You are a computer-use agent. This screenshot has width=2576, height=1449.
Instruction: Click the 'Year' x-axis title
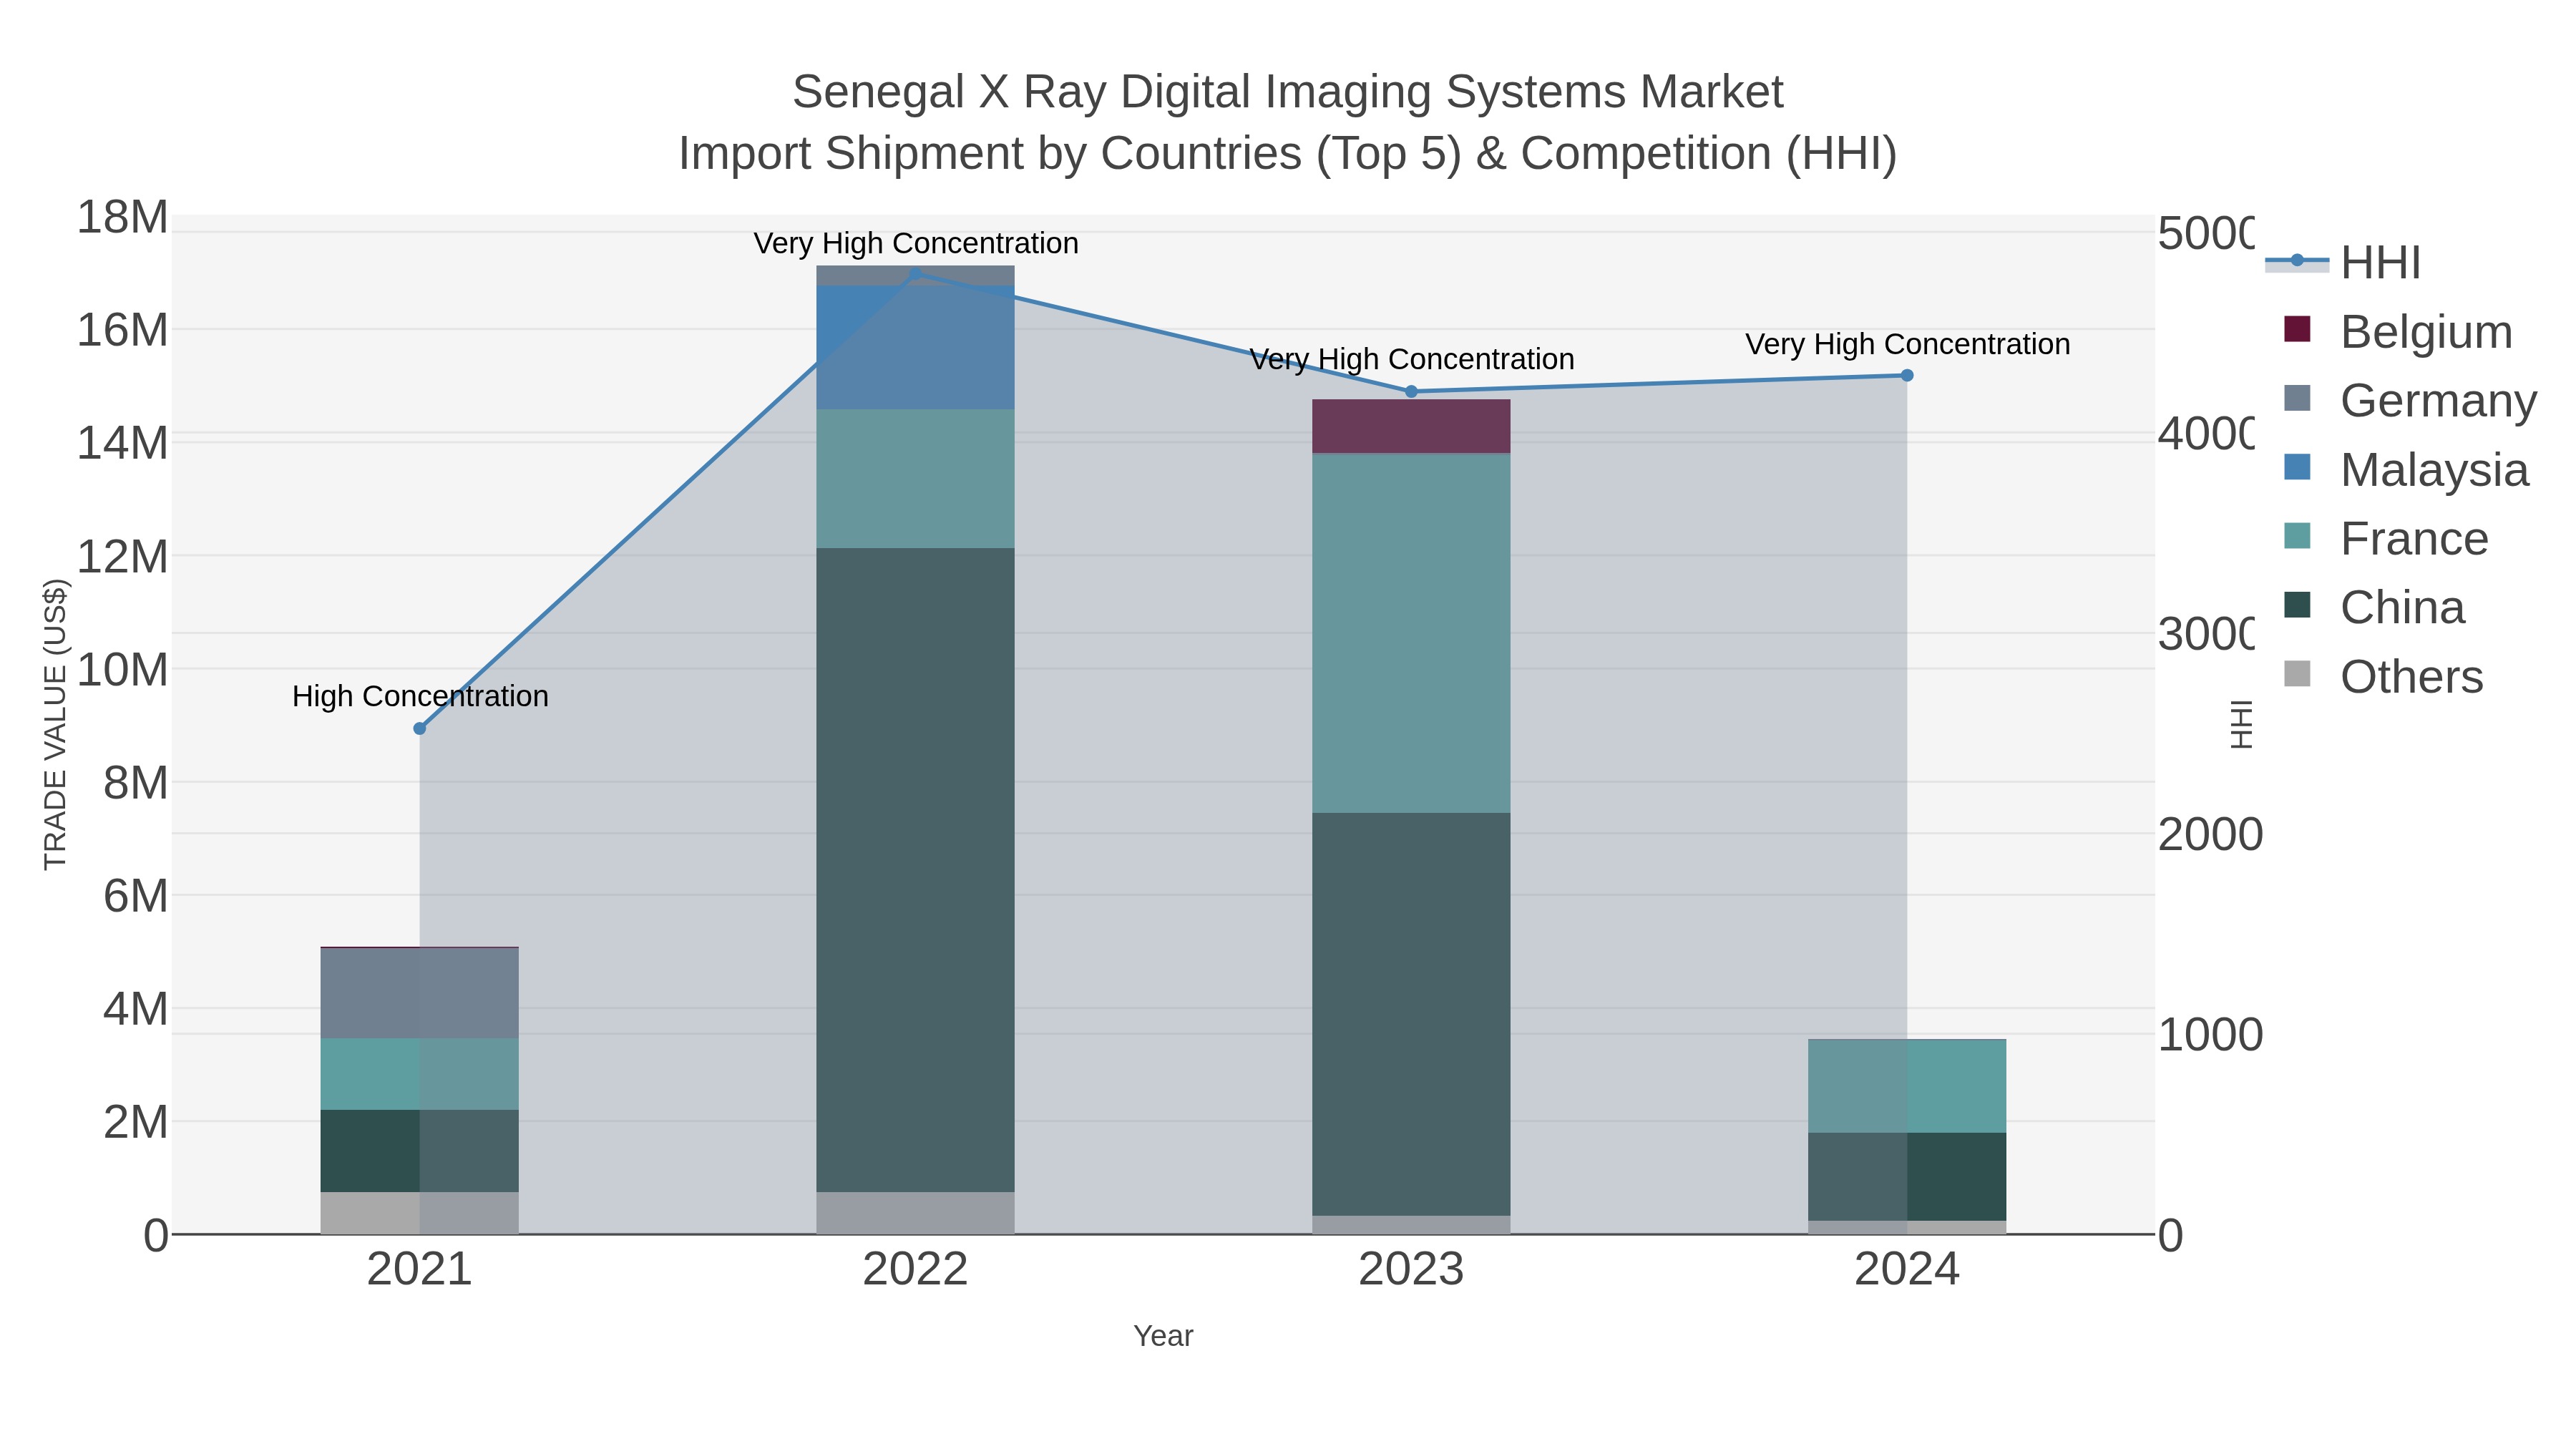(x=1163, y=1336)
